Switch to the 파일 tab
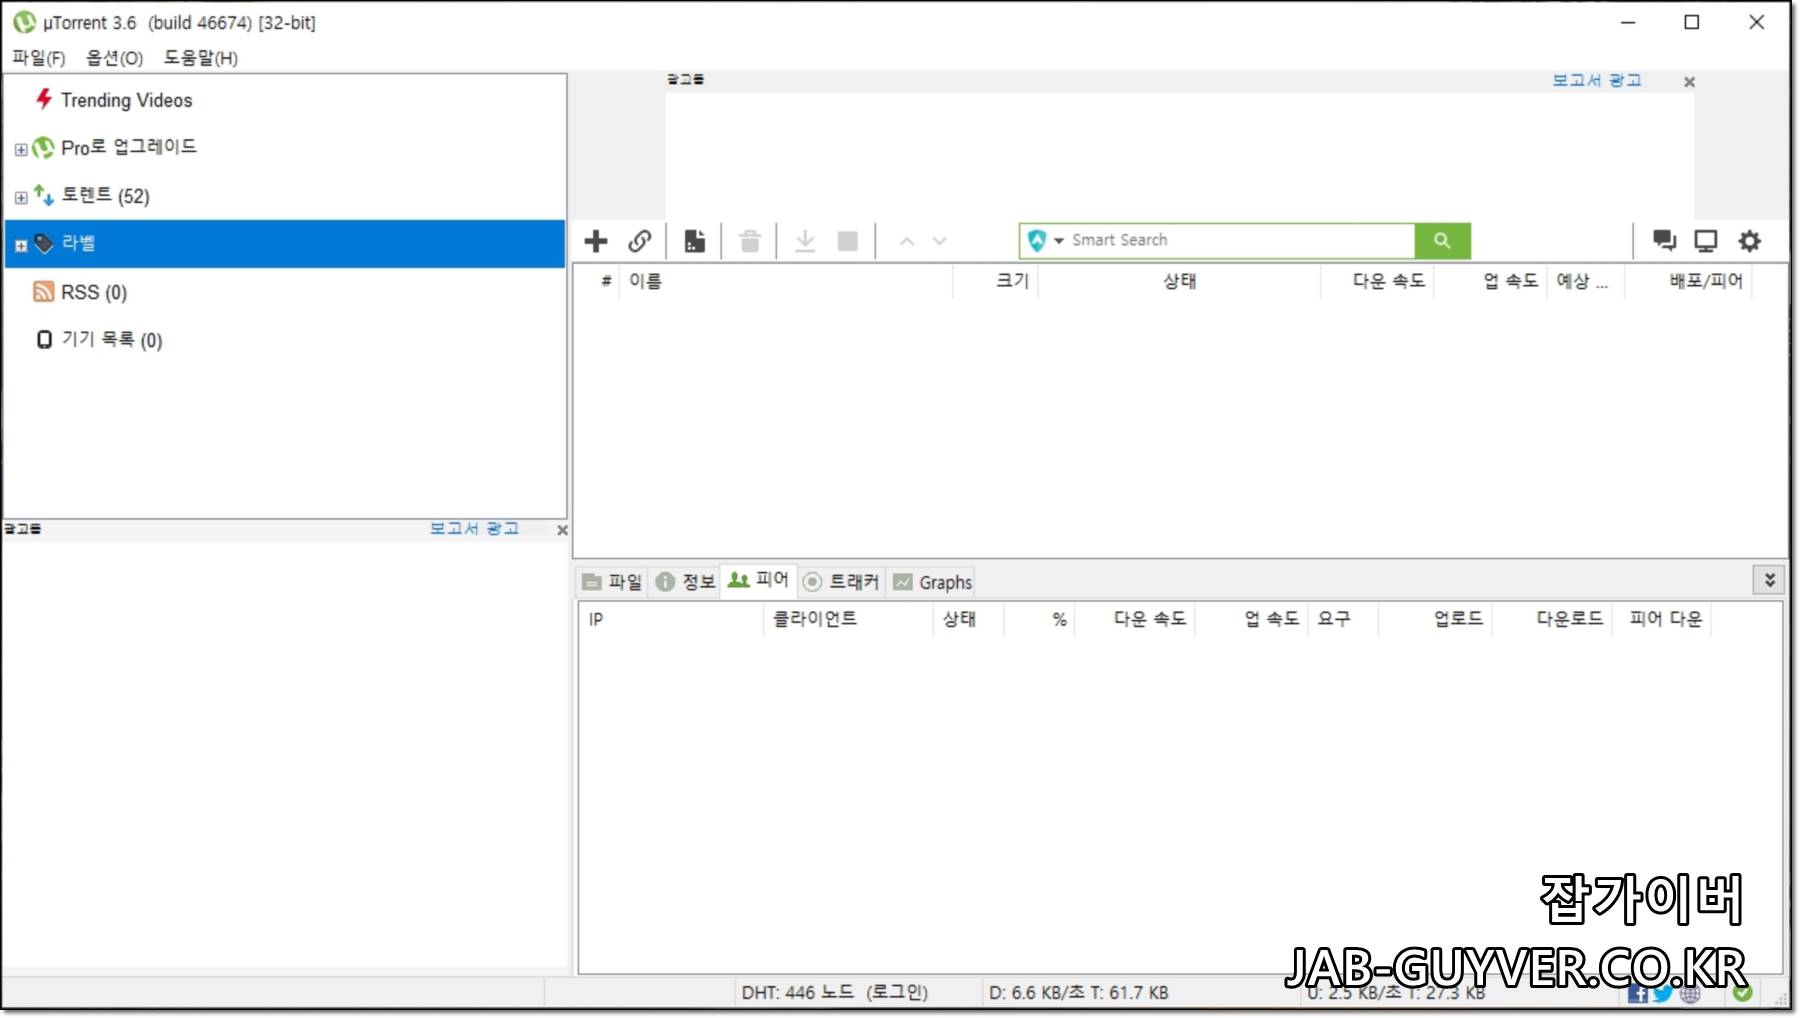Viewport: 1800px width, 1018px height. click(612, 581)
